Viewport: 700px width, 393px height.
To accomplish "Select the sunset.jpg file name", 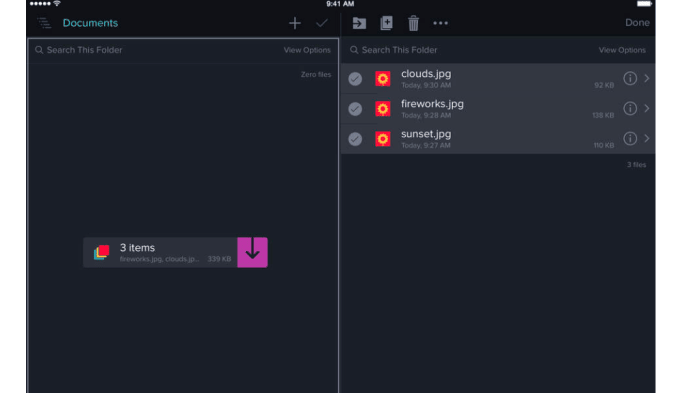I will tap(426, 134).
